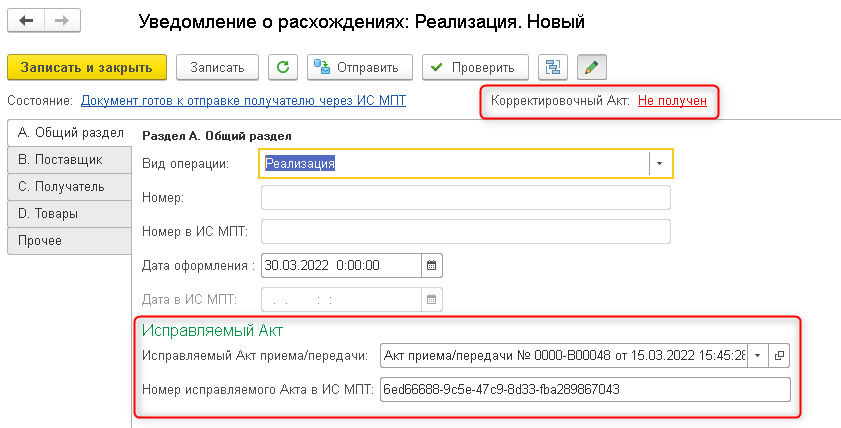Click the red Не получен link
The width and height of the screenshot is (841, 428).
click(x=672, y=100)
